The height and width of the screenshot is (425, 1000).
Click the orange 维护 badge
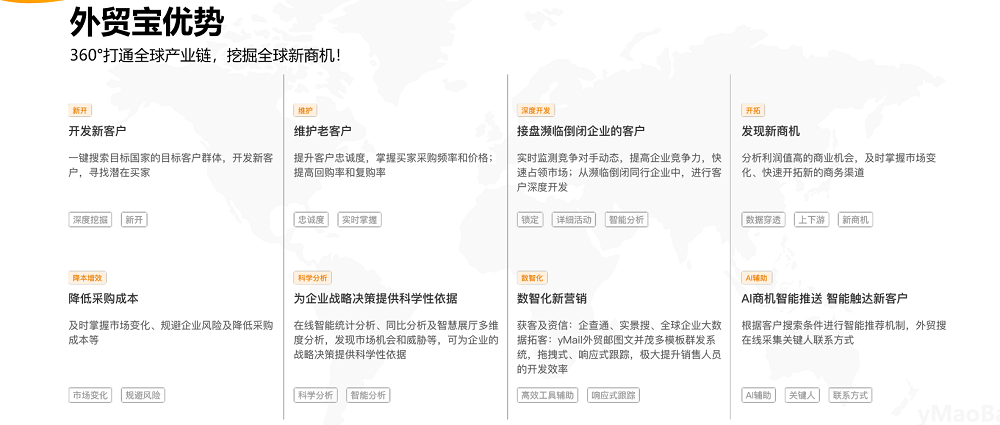pos(305,110)
